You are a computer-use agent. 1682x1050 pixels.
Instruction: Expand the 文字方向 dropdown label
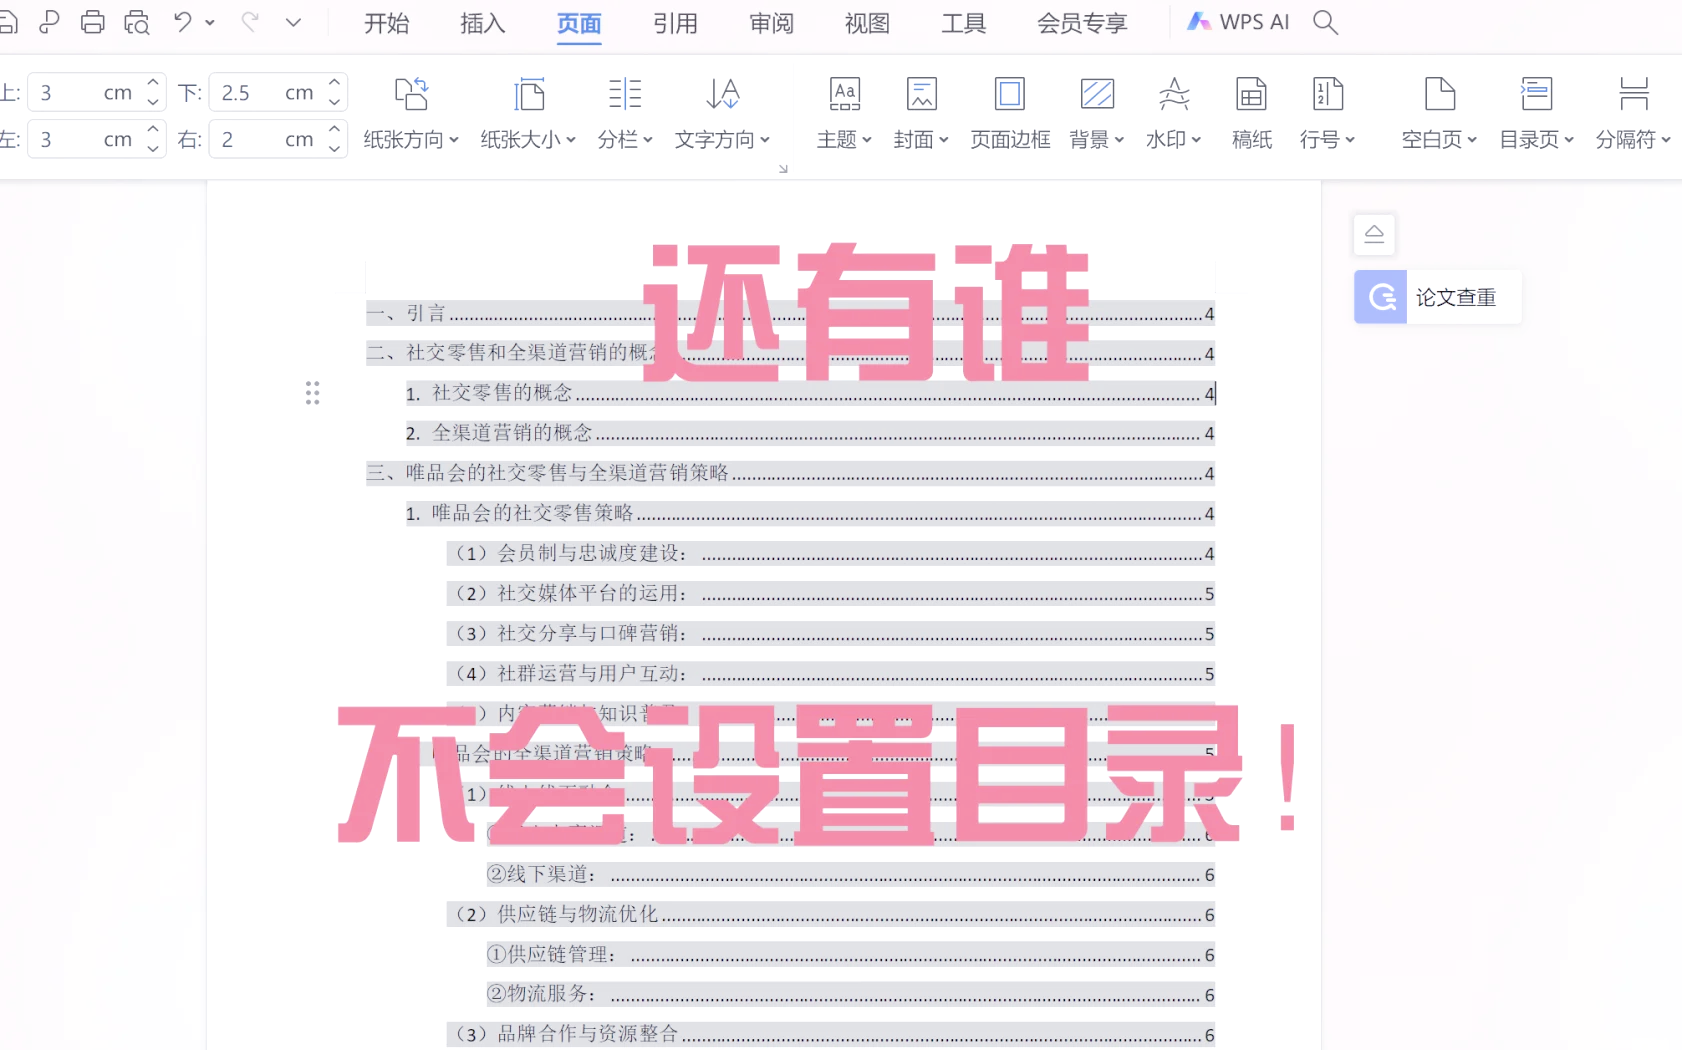tap(722, 140)
